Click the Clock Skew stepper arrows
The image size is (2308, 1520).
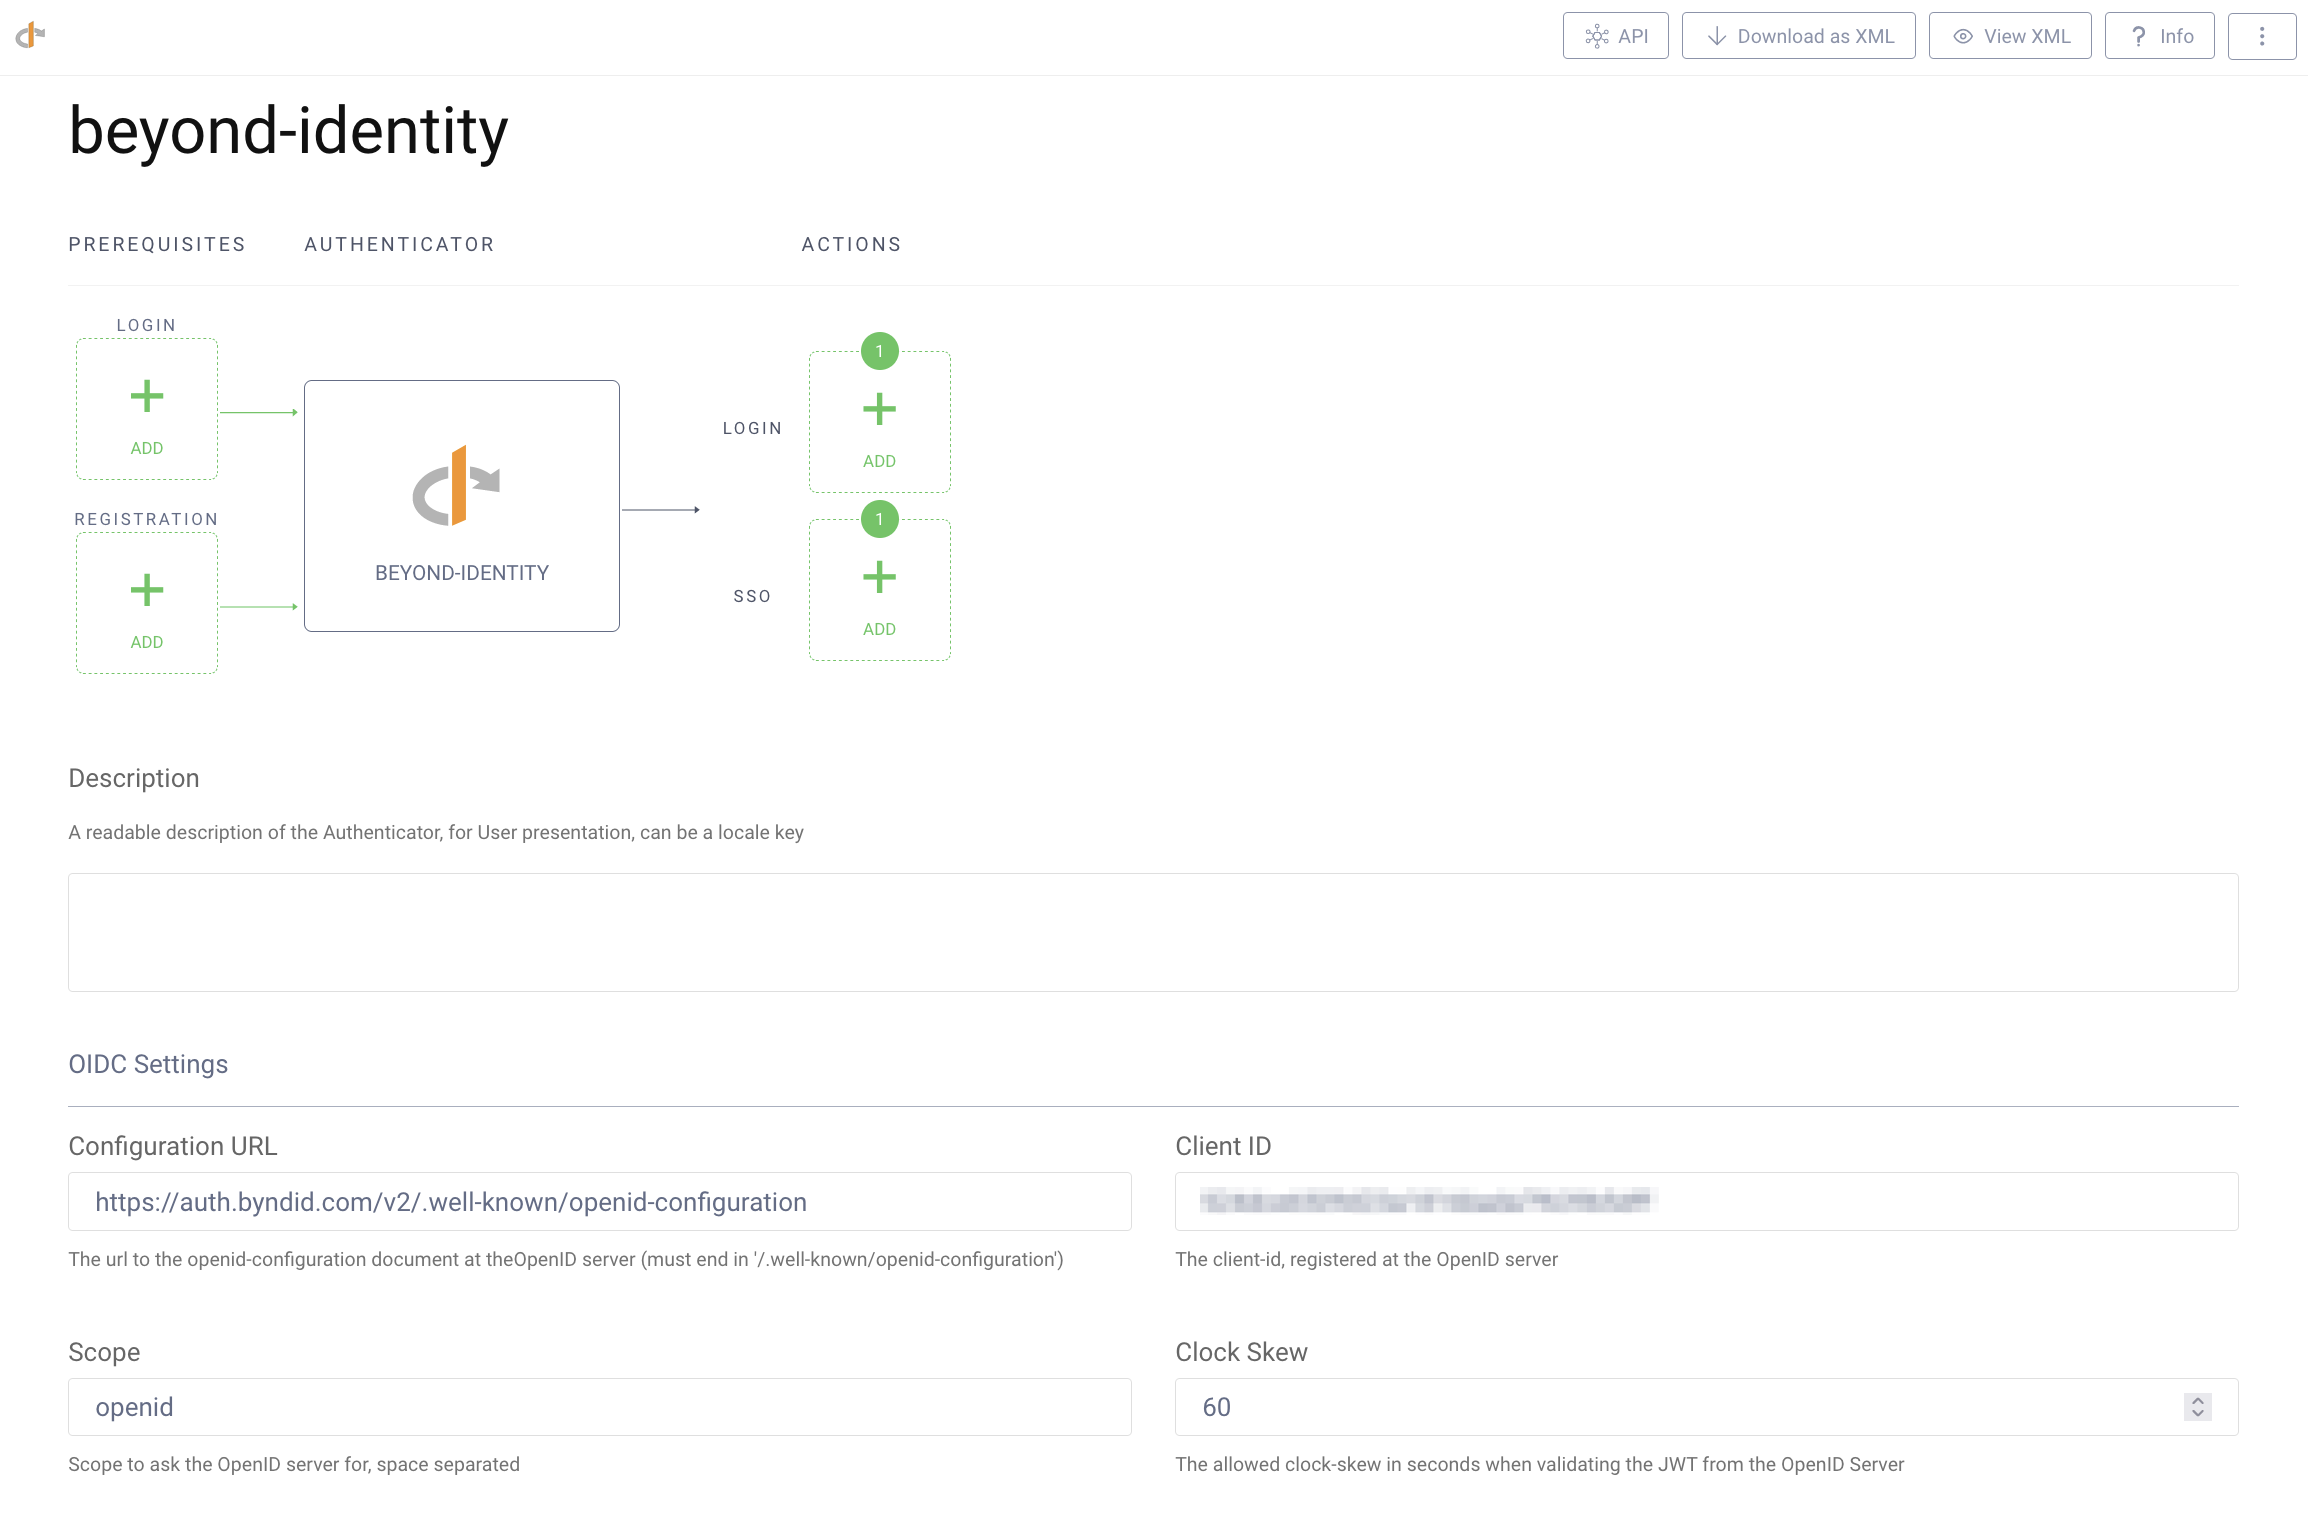coord(2197,1407)
